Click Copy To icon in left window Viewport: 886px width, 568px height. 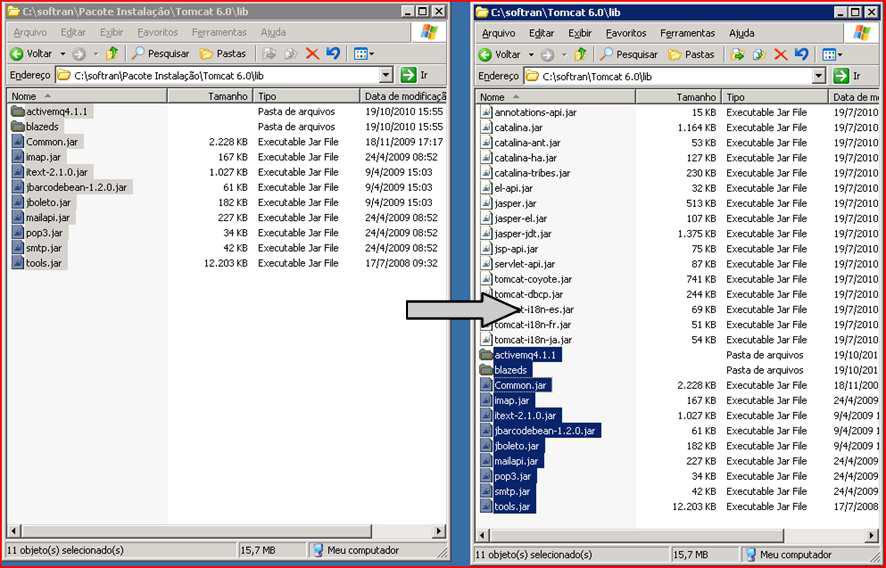(x=291, y=54)
